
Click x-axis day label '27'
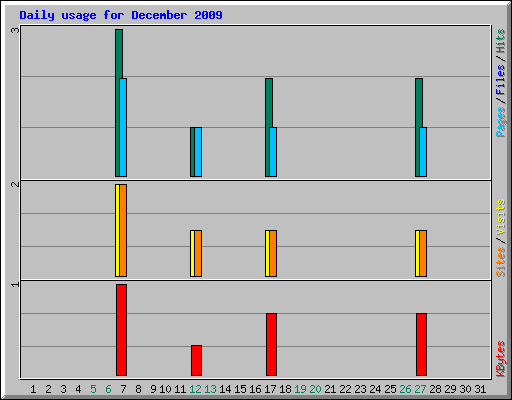(x=420, y=389)
